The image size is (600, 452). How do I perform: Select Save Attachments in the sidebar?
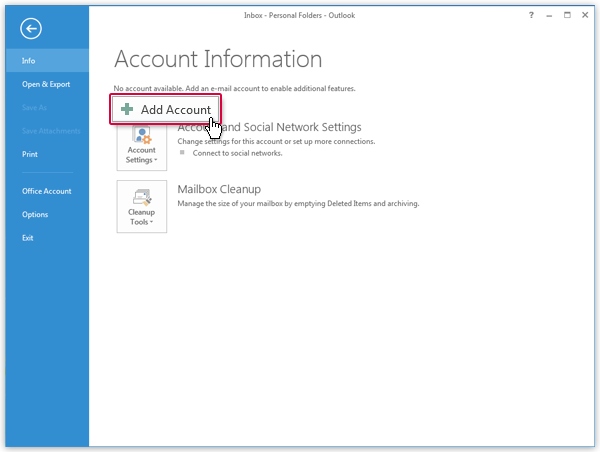click(48, 131)
